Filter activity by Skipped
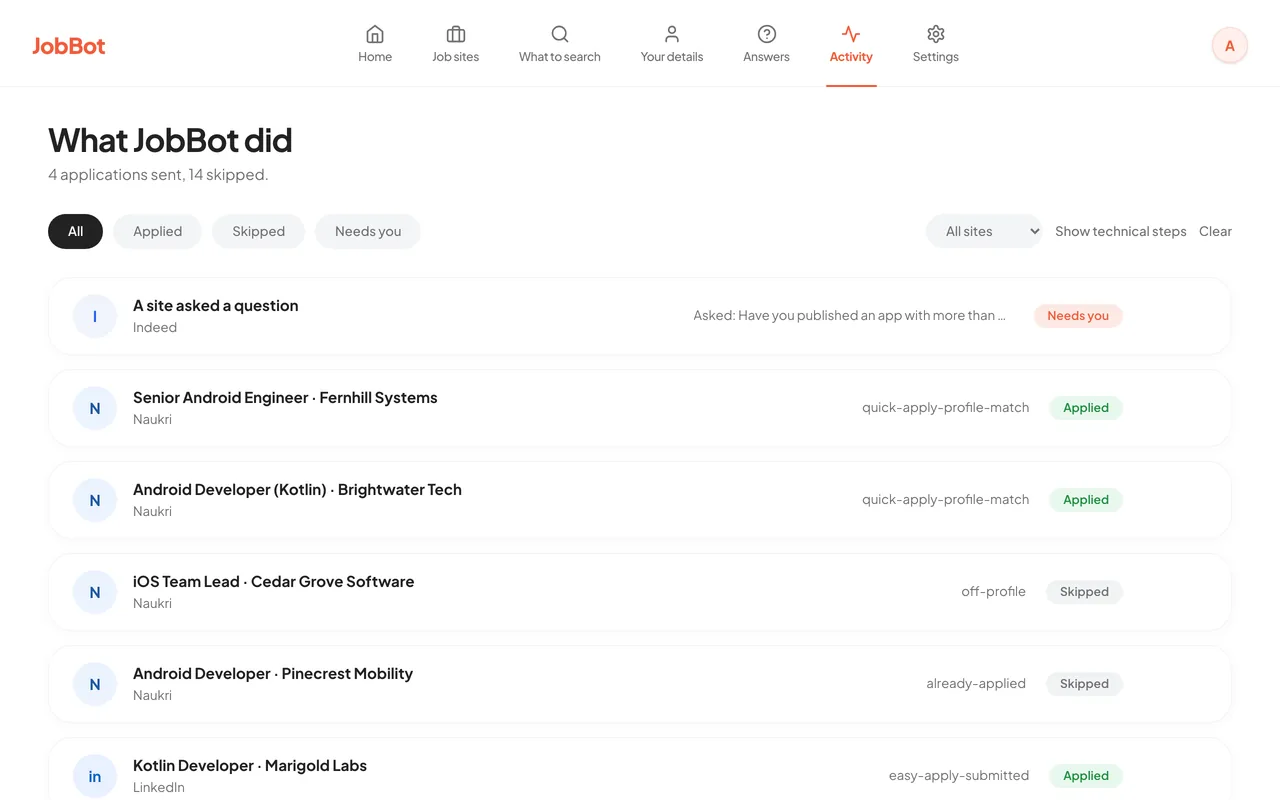Image resolution: width=1280 pixels, height=800 pixels. [259, 231]
